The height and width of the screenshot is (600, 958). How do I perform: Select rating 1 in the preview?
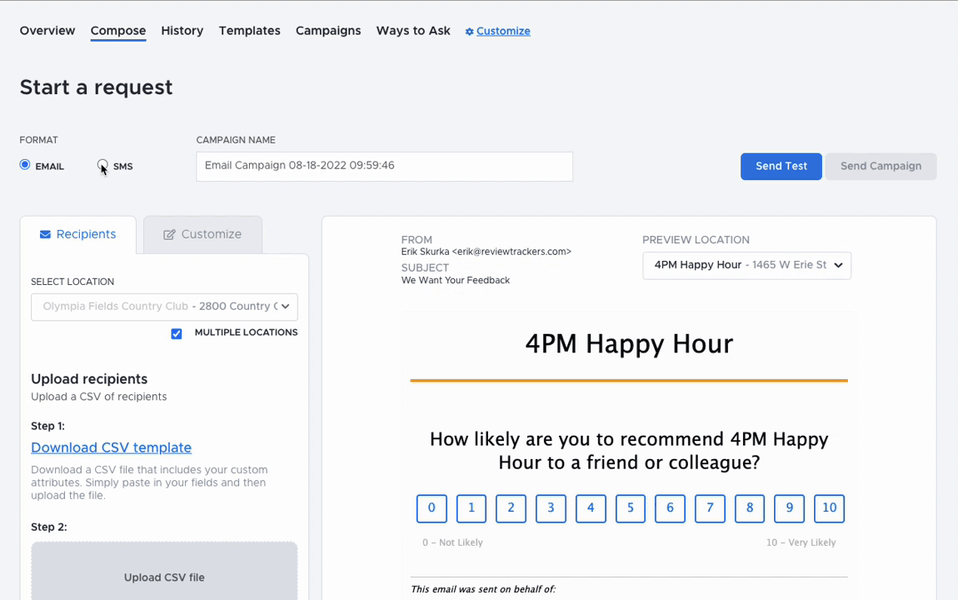pos(472,508)
